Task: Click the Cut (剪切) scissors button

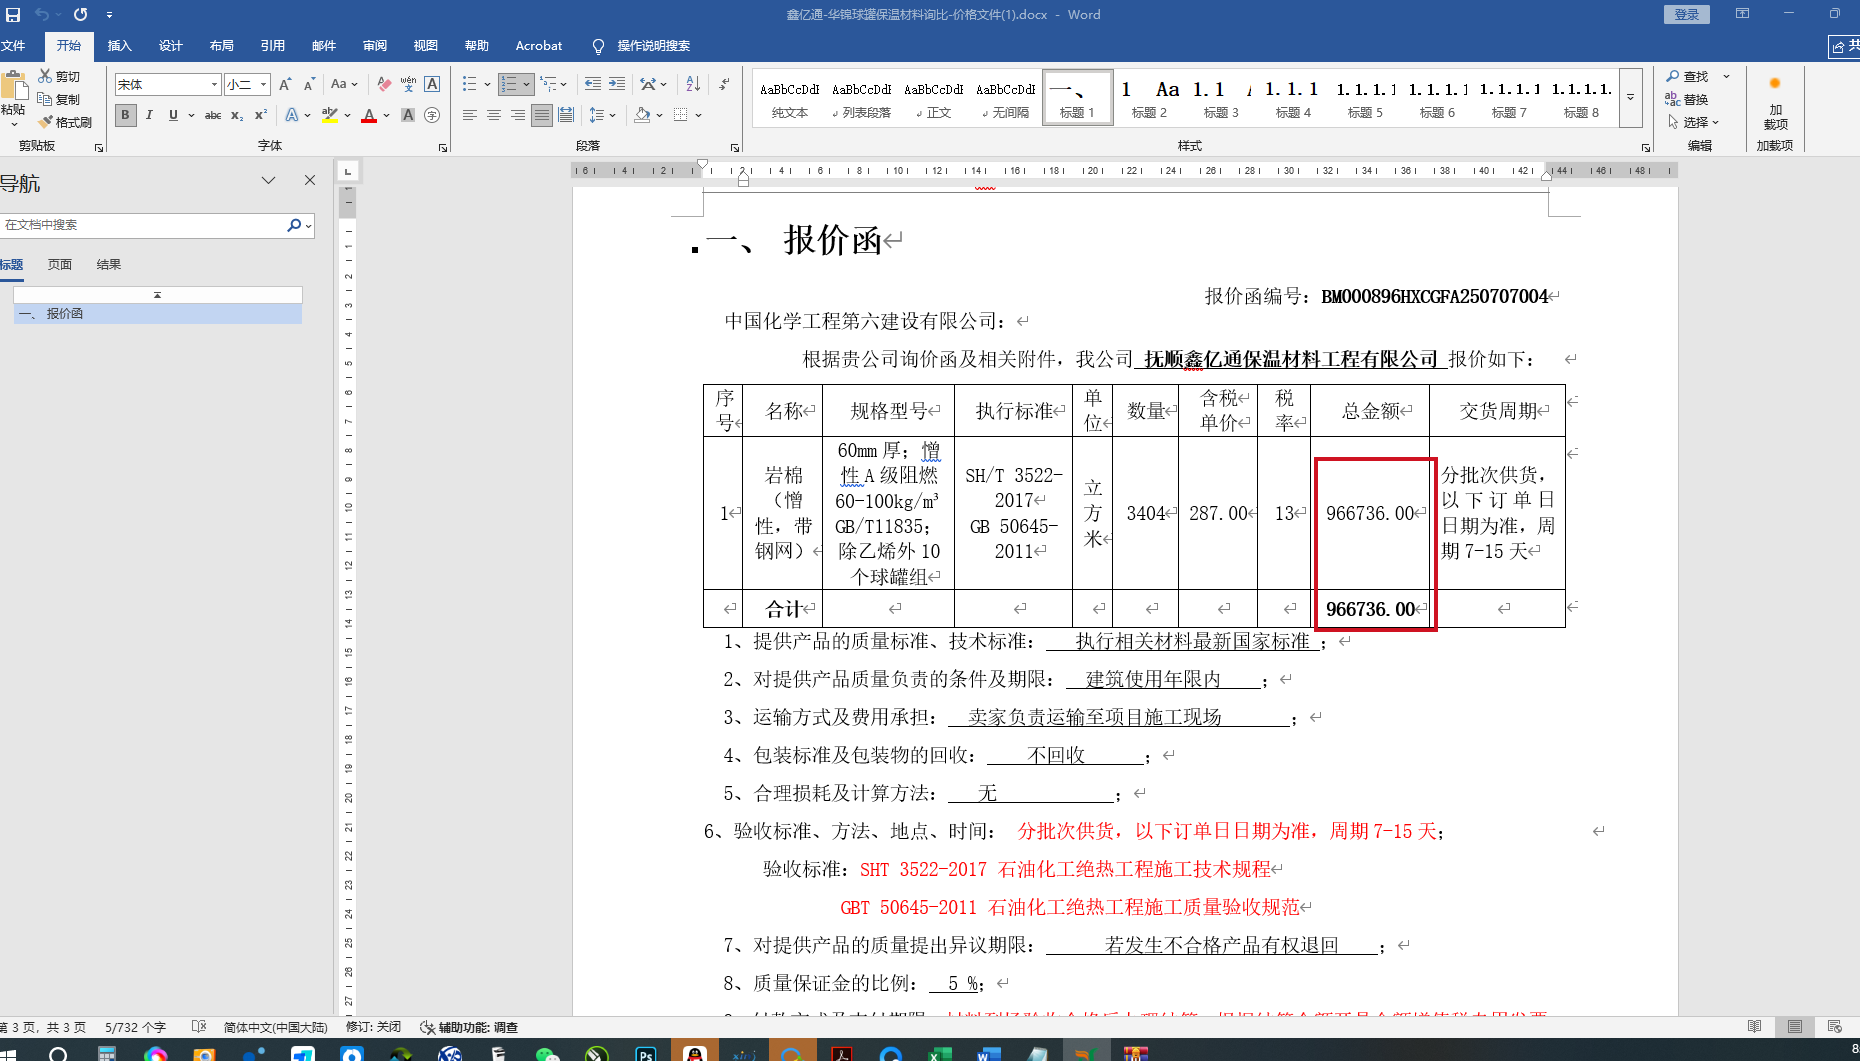Action: pos(59,76)
